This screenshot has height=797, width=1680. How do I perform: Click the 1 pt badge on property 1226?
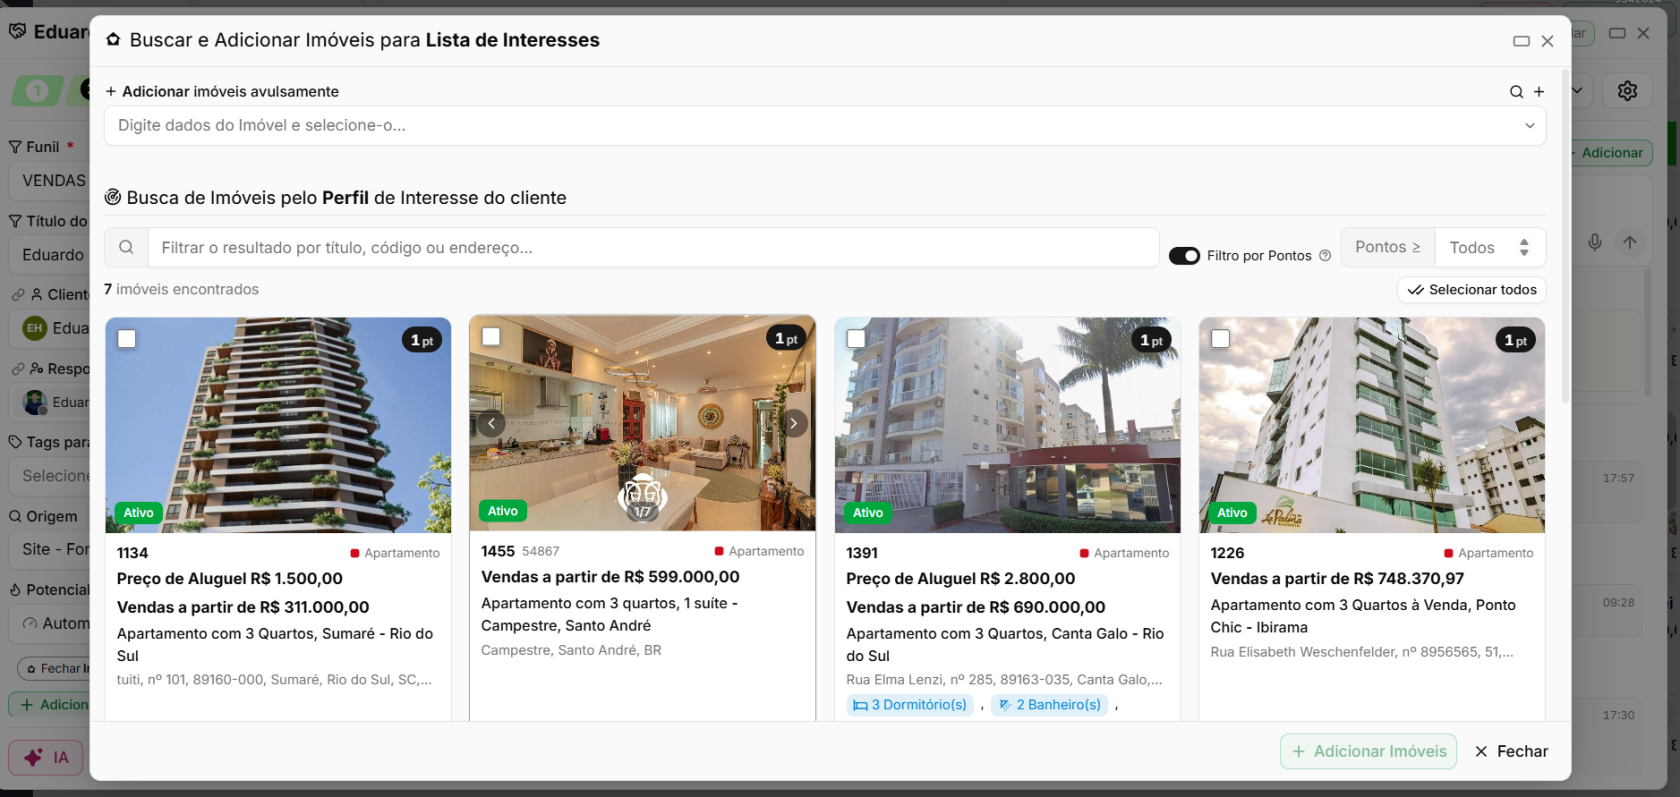pos(1516,340)
